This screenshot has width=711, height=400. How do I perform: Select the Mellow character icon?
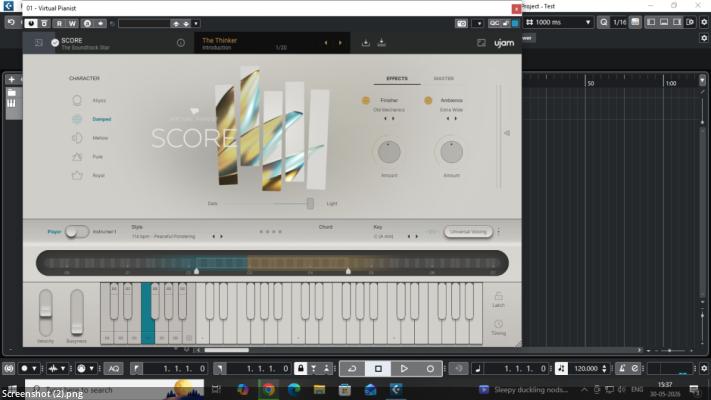77,138
